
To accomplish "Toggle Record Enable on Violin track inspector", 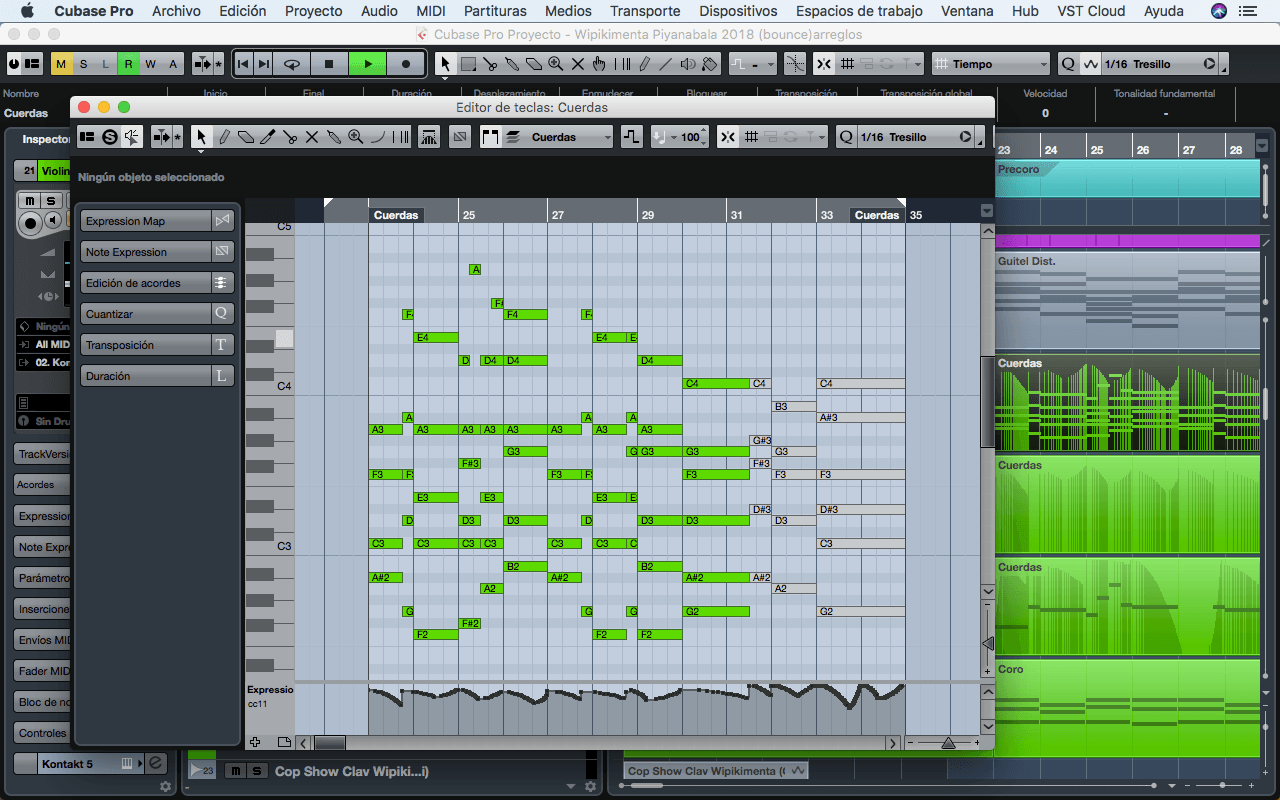I will (30, 222).
